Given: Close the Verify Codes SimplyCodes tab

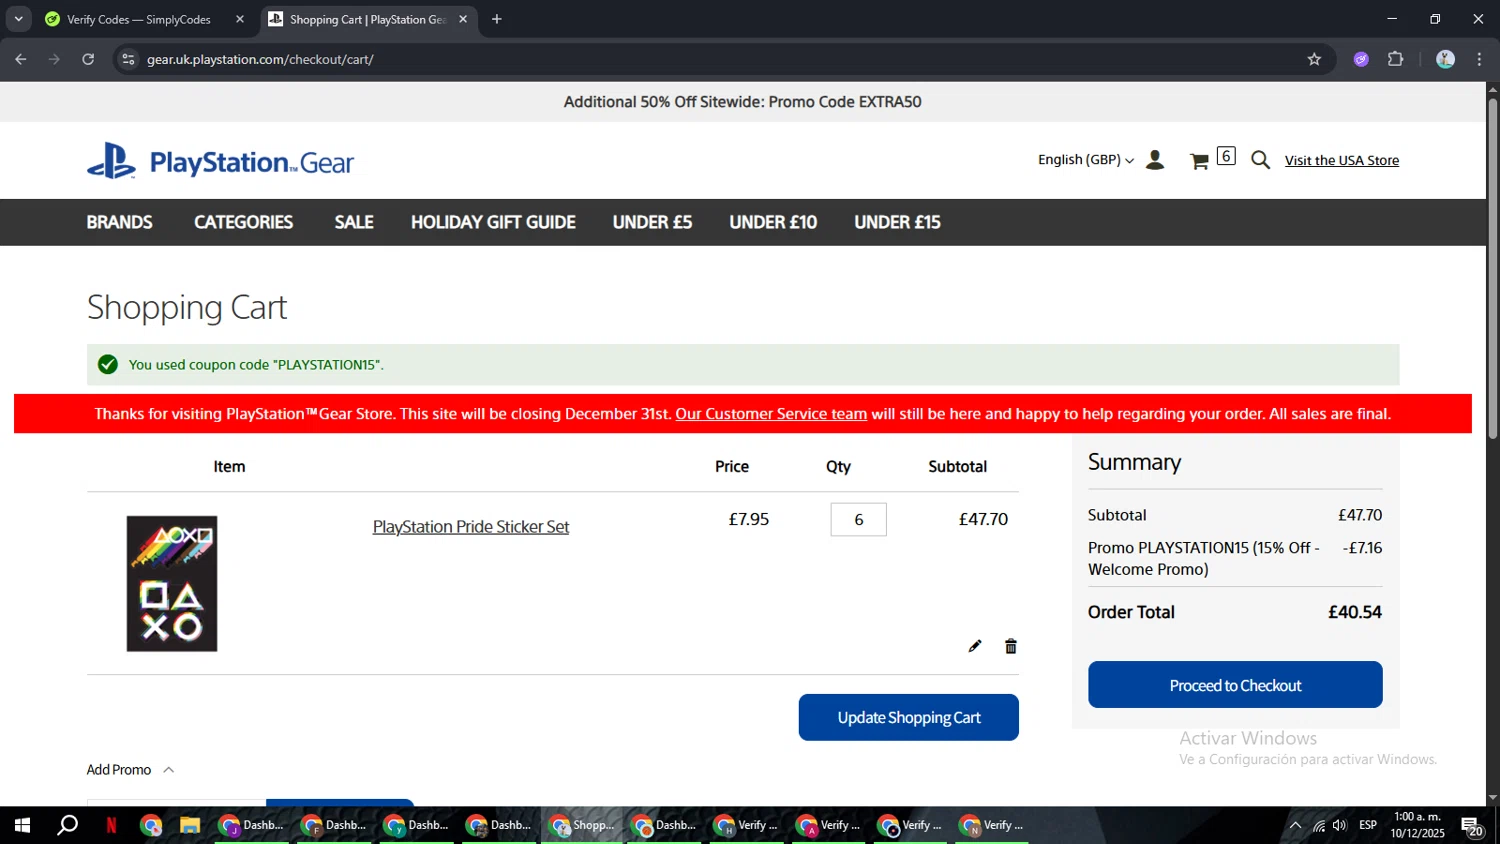Looking at the screenshot, I should click(x=240, y=19).
